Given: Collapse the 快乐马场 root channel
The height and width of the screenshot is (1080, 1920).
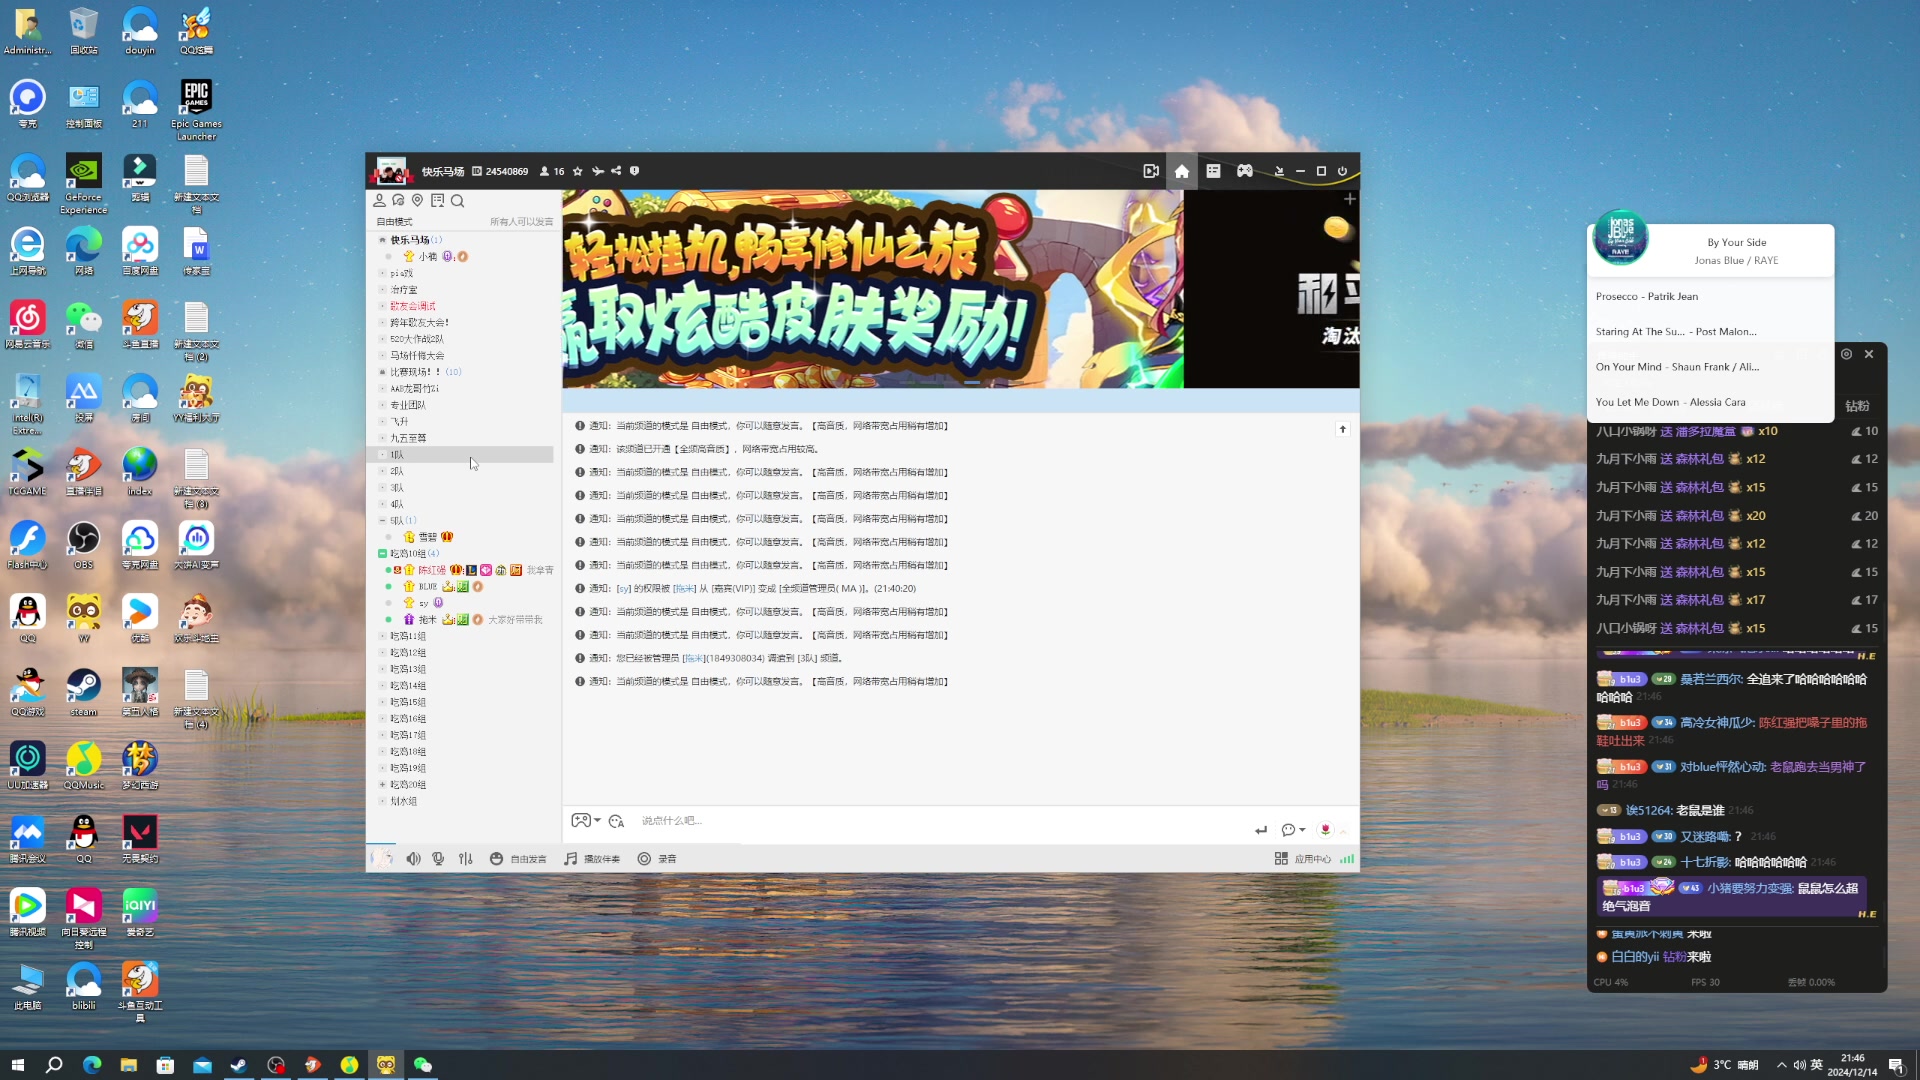Looking at the screenshot, I should pos(382,240).
